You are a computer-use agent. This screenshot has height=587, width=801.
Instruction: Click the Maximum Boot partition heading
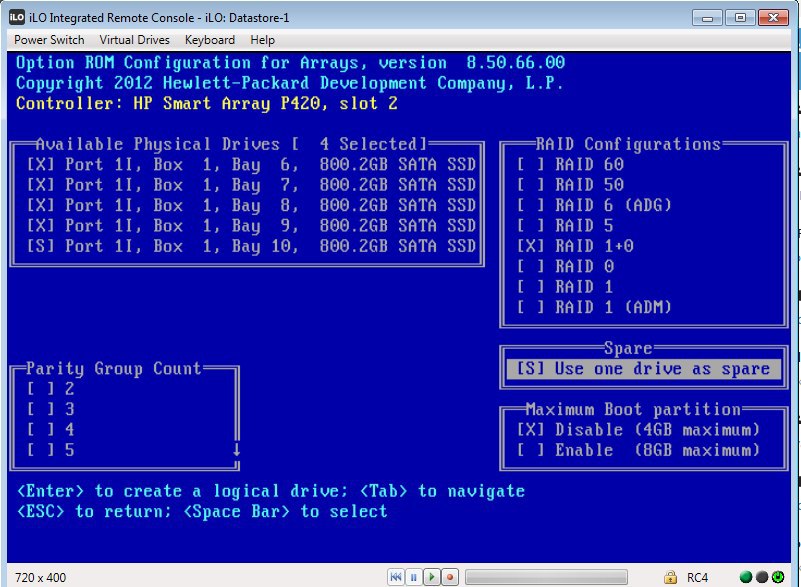tap(633, 409)
